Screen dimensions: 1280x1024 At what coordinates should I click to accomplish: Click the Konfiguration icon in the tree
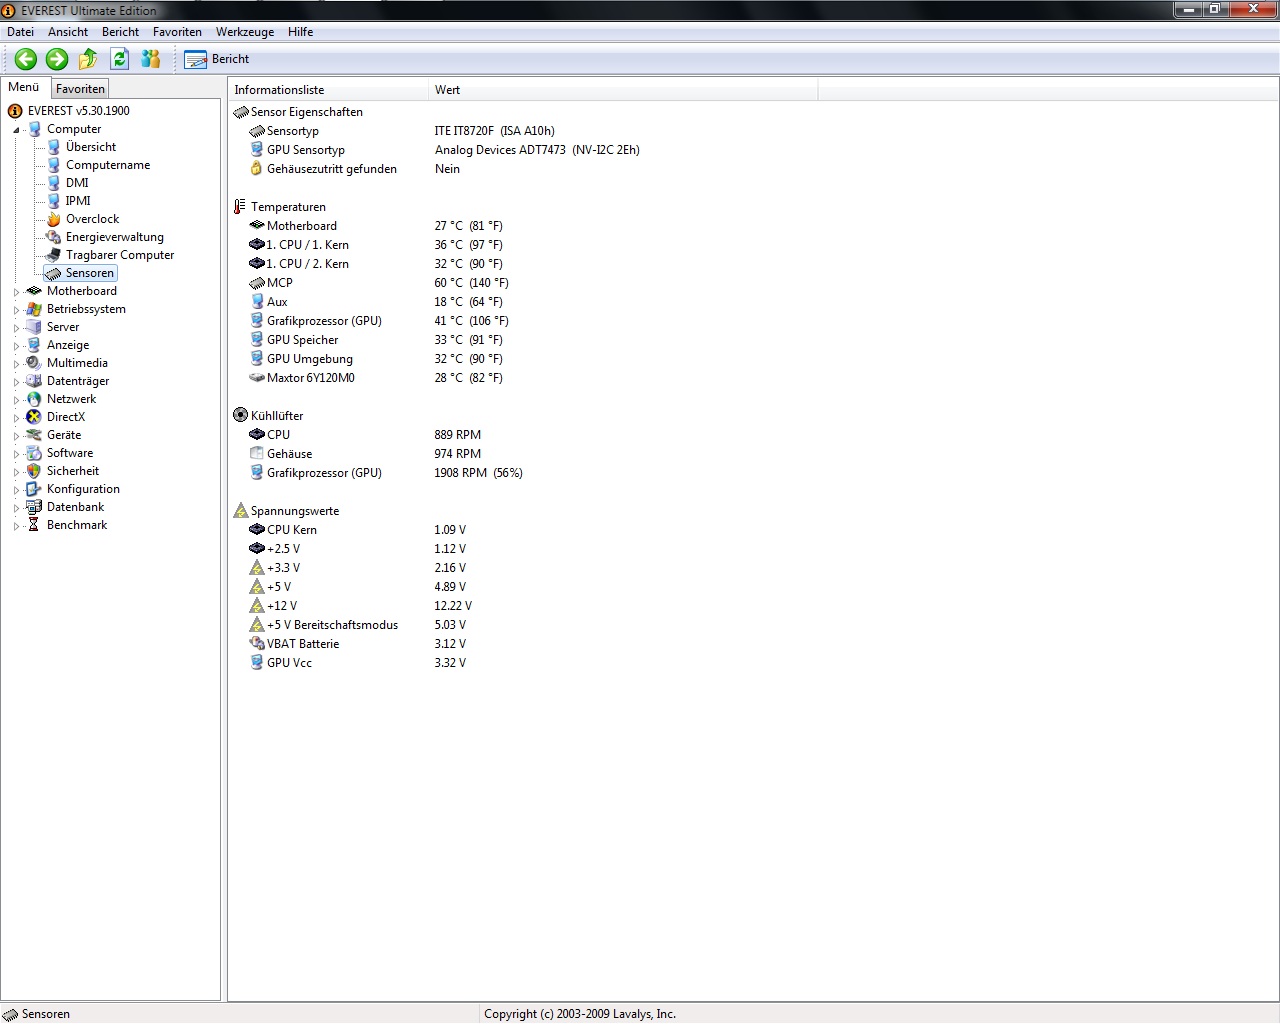coord(34,489)
